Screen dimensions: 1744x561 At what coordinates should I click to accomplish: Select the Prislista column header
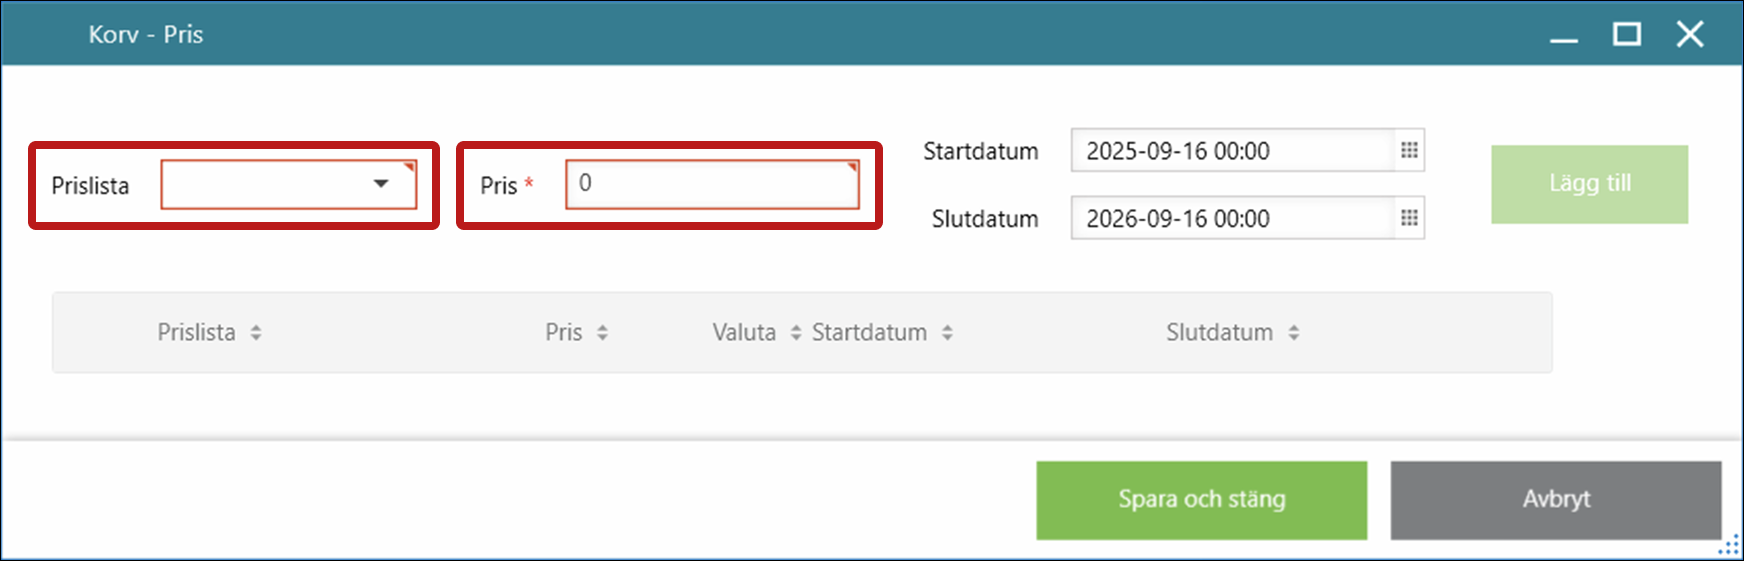point(196,333)
